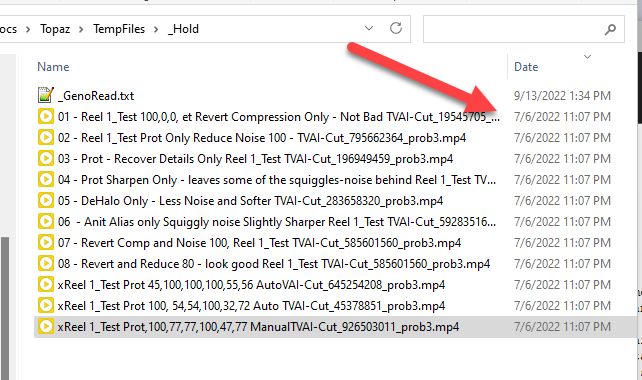Refresh the _Hold folder view
Viewport: 642px width, 380px height.
pos(396,28)
